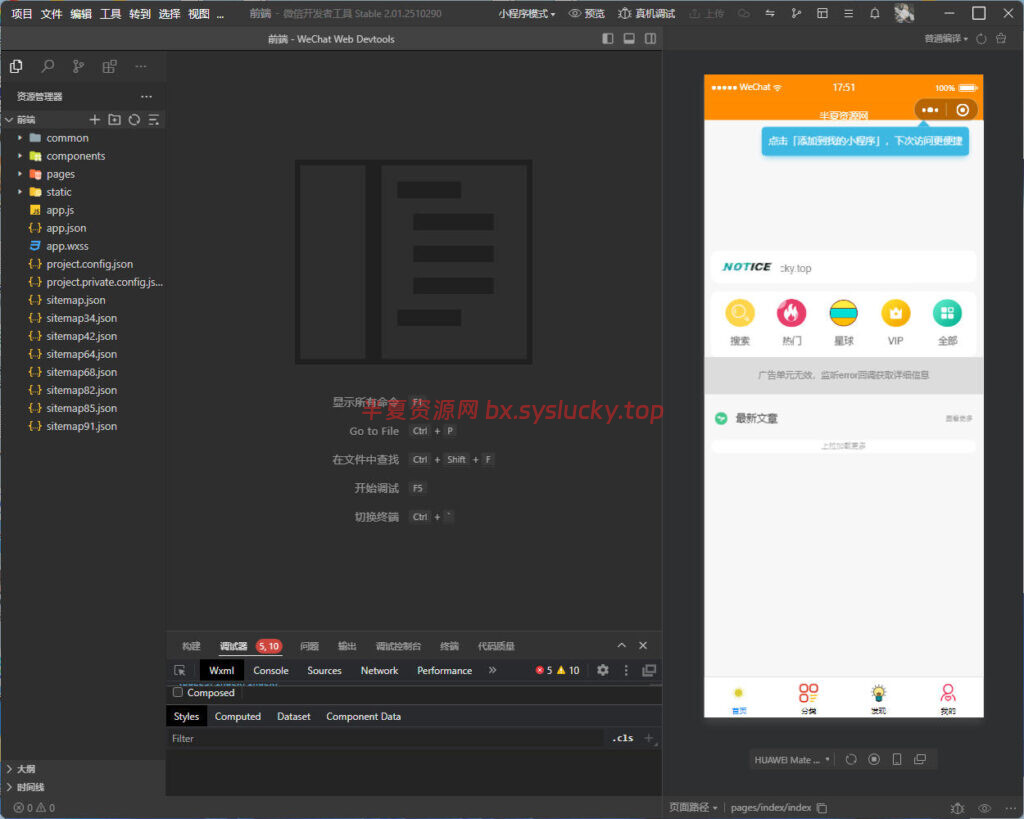The image size is (1024, 819).
Task: Tap the 分类 tab in mini program
Action: pos(808,698)
